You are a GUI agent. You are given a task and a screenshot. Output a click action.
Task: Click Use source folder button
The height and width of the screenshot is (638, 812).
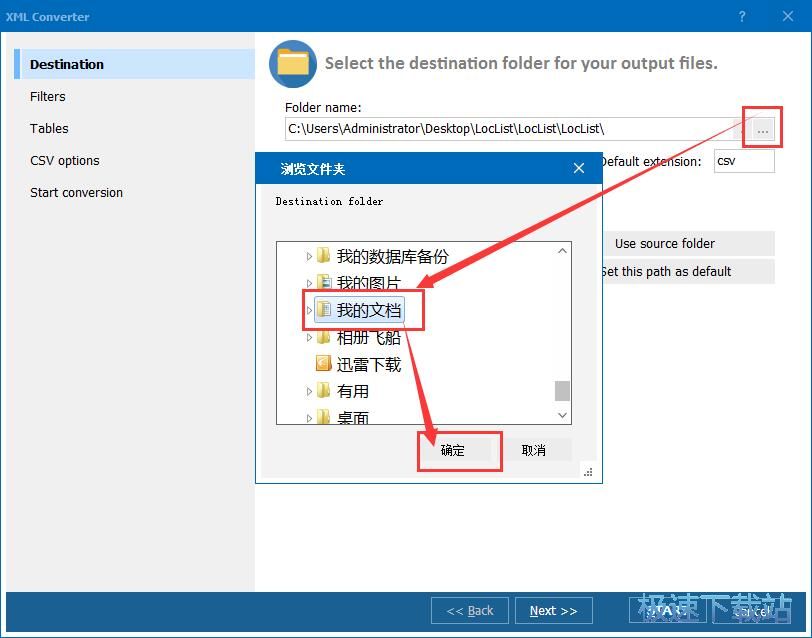click(x=689, y=243)
